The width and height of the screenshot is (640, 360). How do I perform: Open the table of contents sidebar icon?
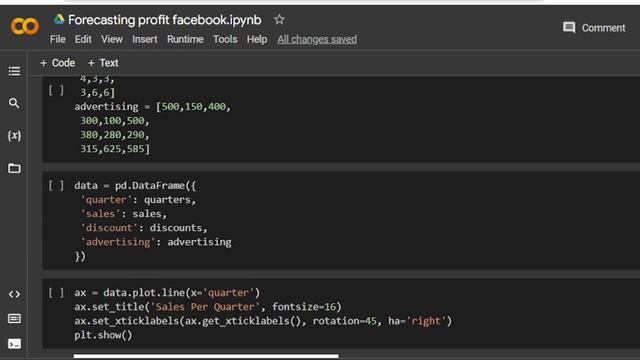[x=14, y=71]
